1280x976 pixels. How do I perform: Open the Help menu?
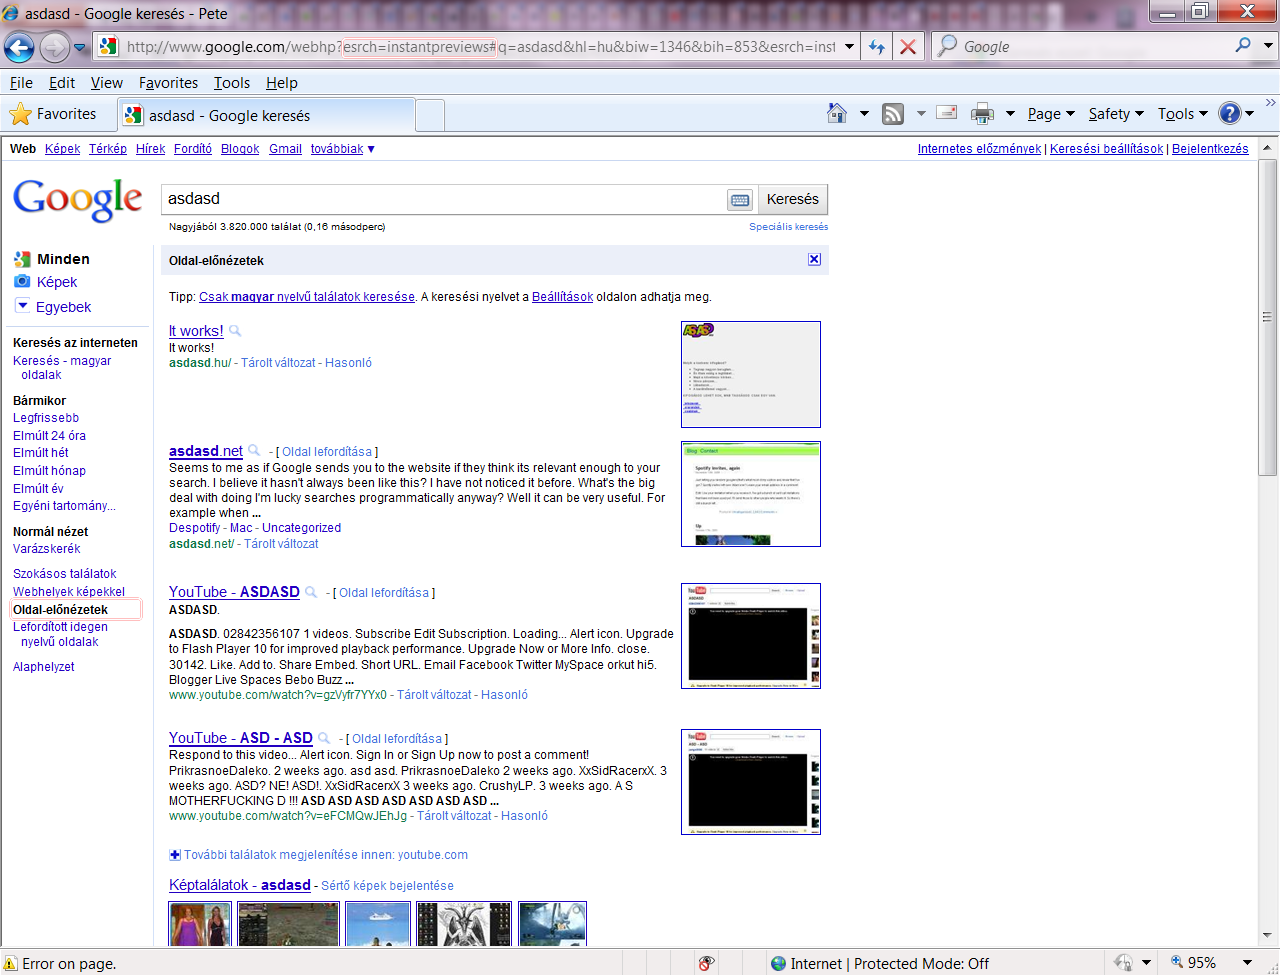tap(282, 83)
